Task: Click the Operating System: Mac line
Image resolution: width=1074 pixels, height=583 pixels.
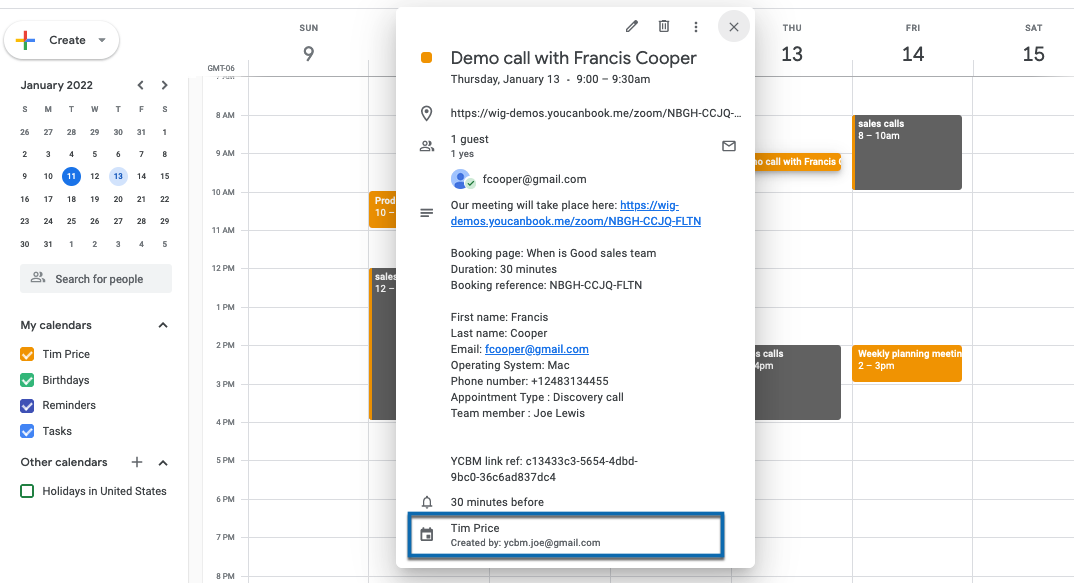Action: (510, 365)
